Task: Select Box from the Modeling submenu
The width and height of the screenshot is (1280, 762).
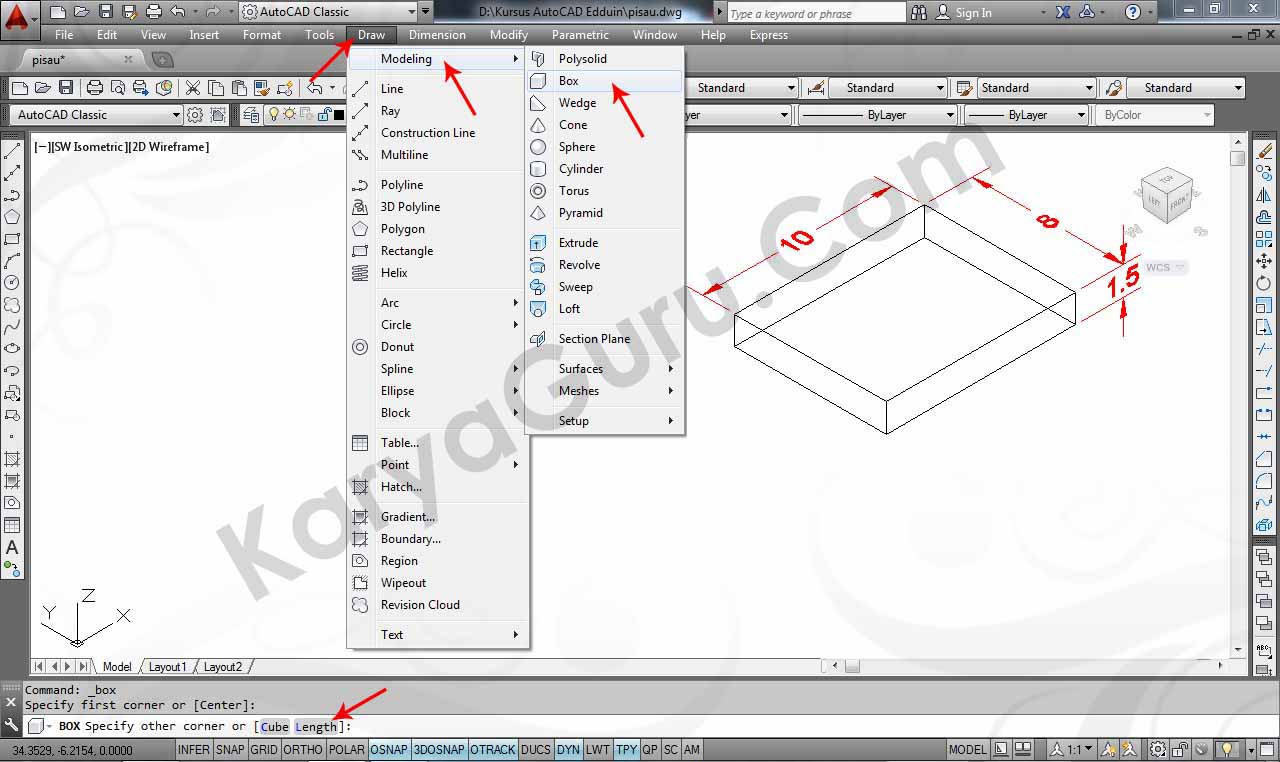Action: [x=568, y=81]
